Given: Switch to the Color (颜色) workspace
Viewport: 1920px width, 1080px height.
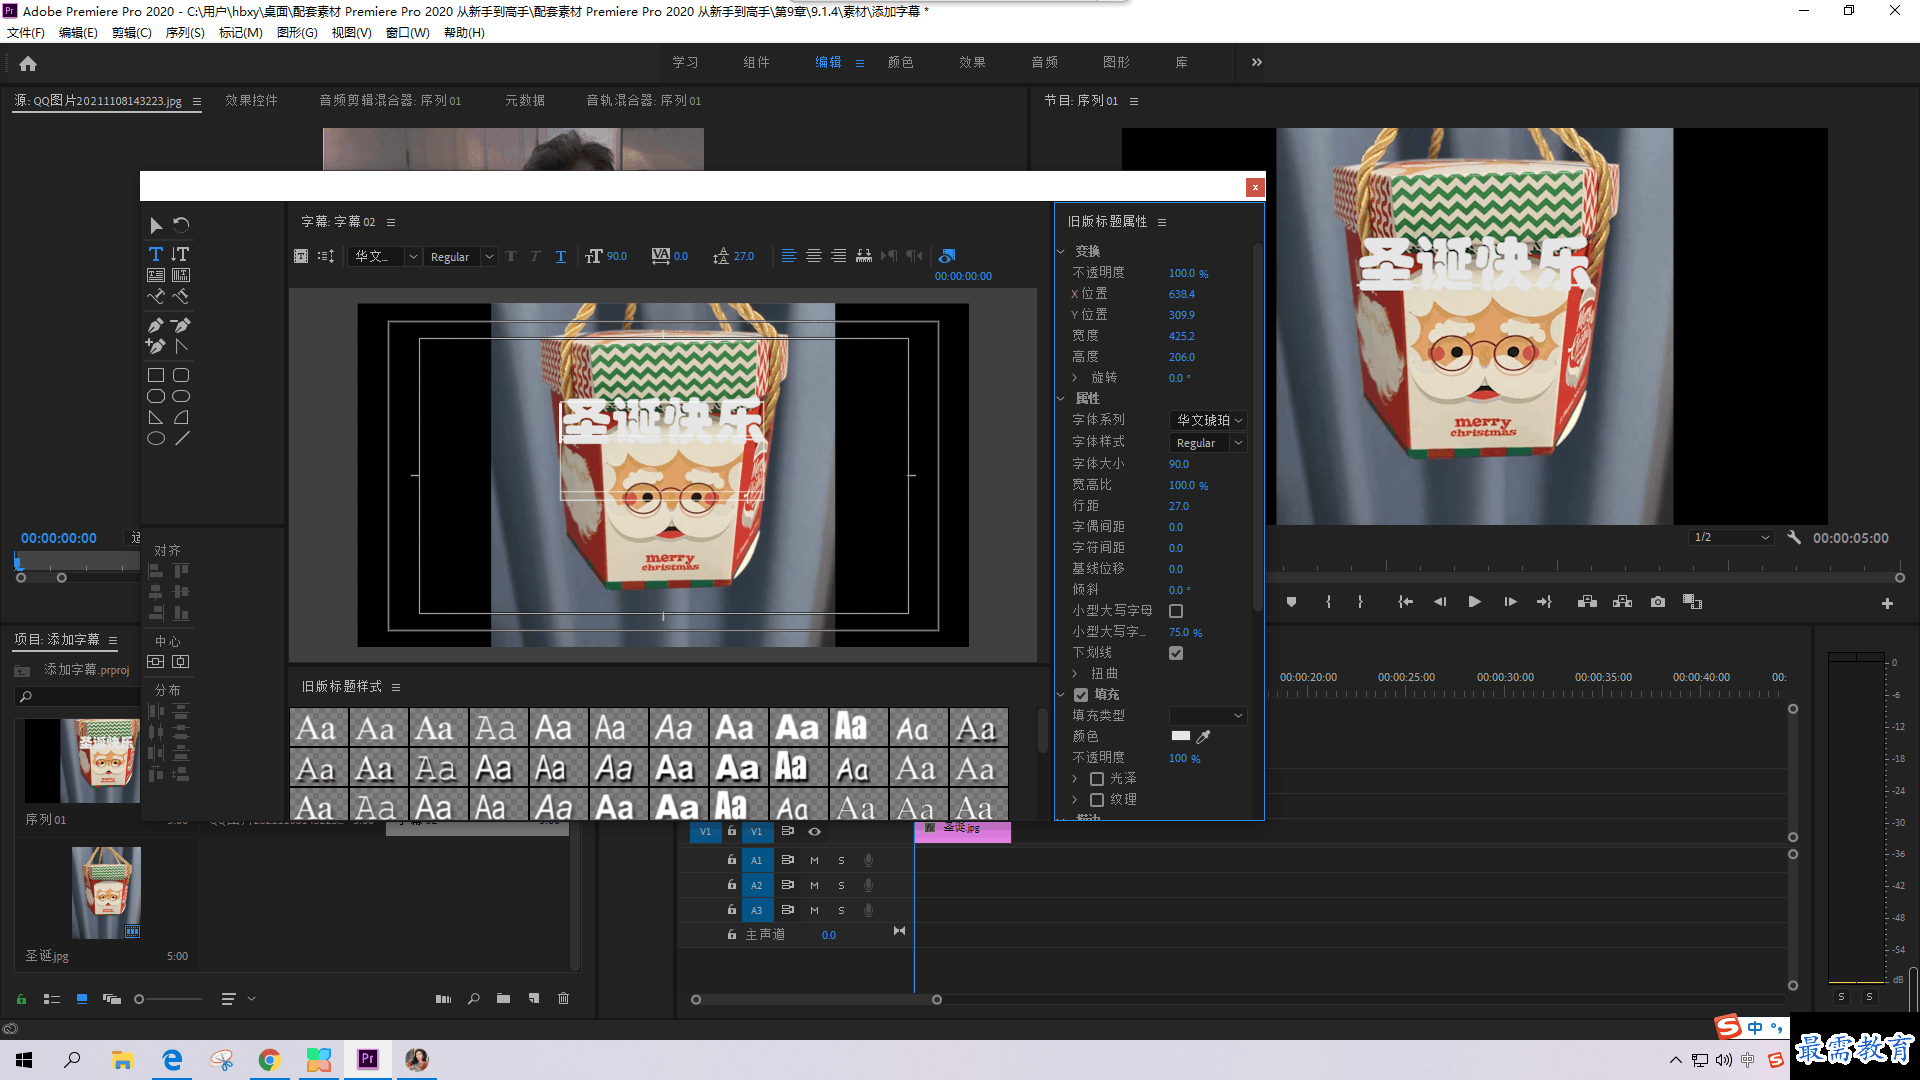Looking at the screenshot, I should (x=900, y=62).
